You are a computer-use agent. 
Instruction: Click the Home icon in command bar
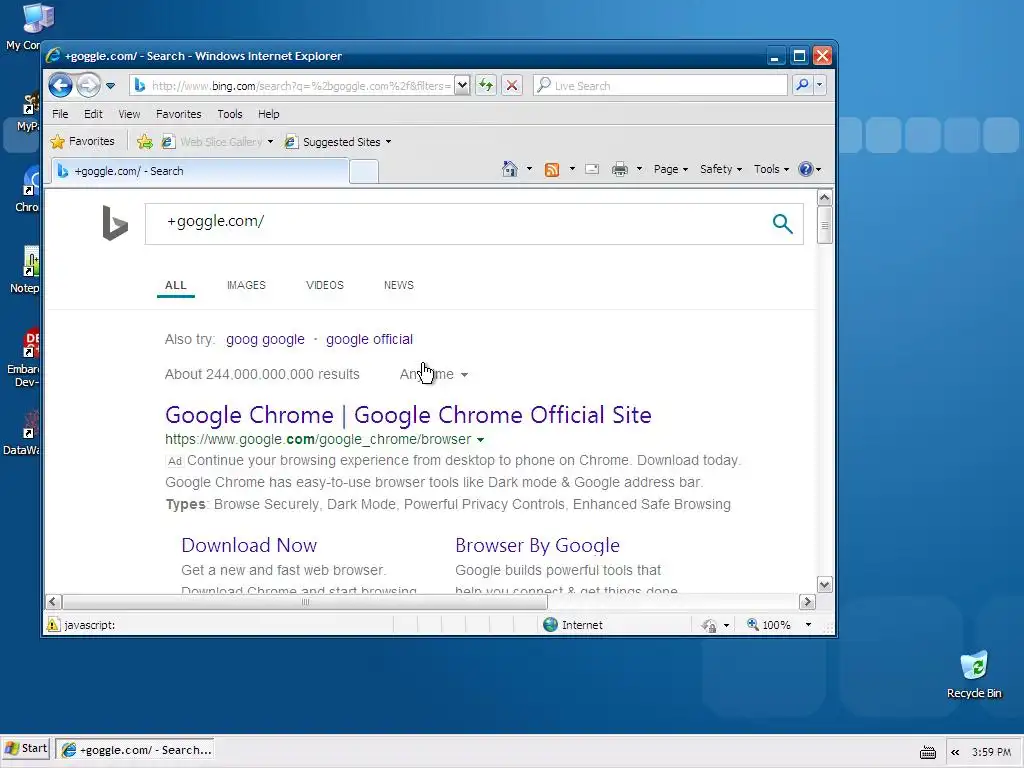(x=509, y=169)
